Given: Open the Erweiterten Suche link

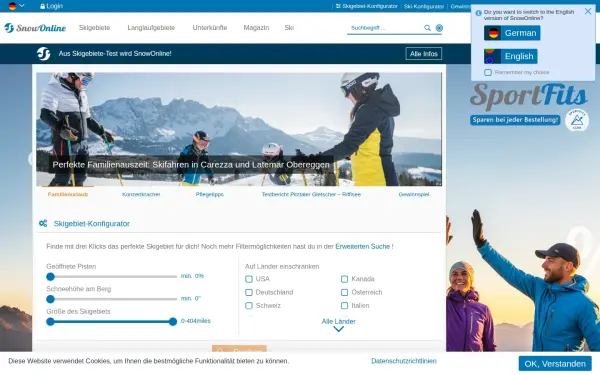Looking at the screenshot, I should tap(362, 246).
